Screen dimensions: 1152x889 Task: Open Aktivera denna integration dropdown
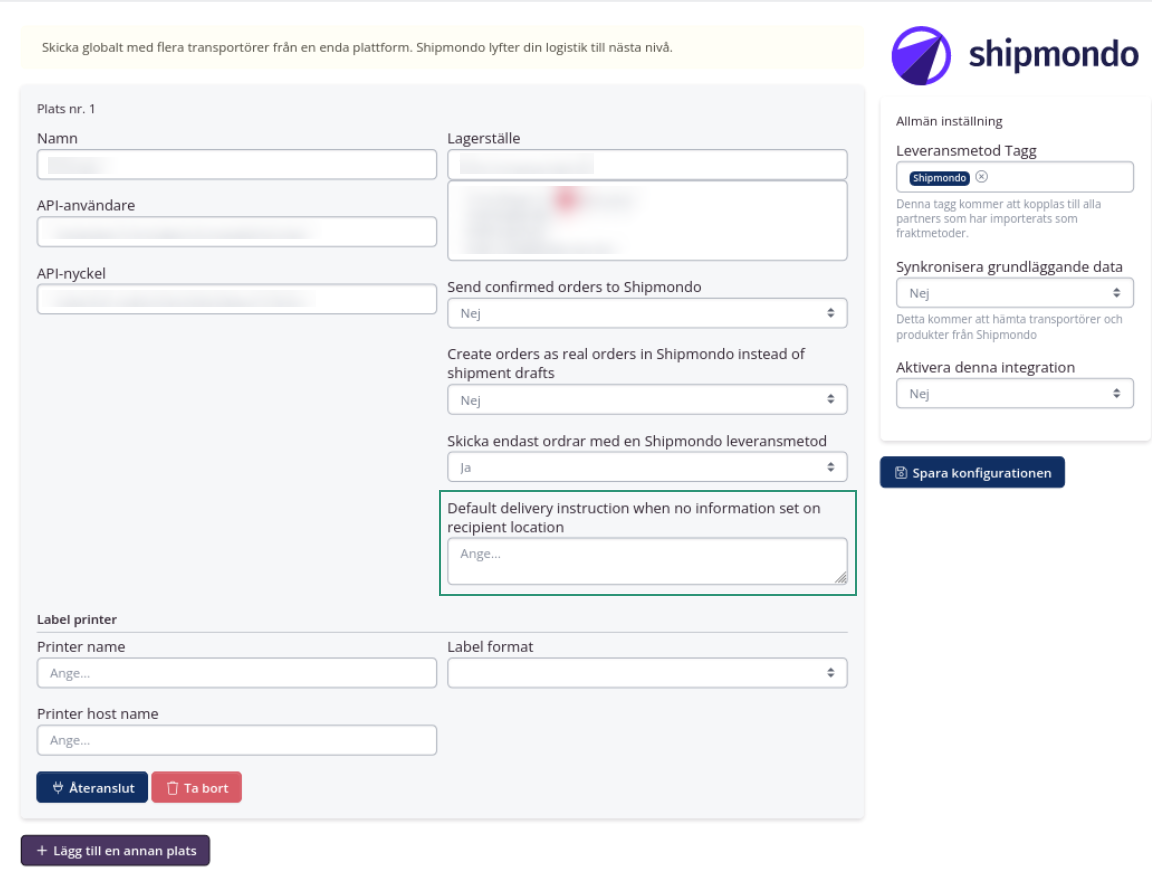coord(1014,394)
